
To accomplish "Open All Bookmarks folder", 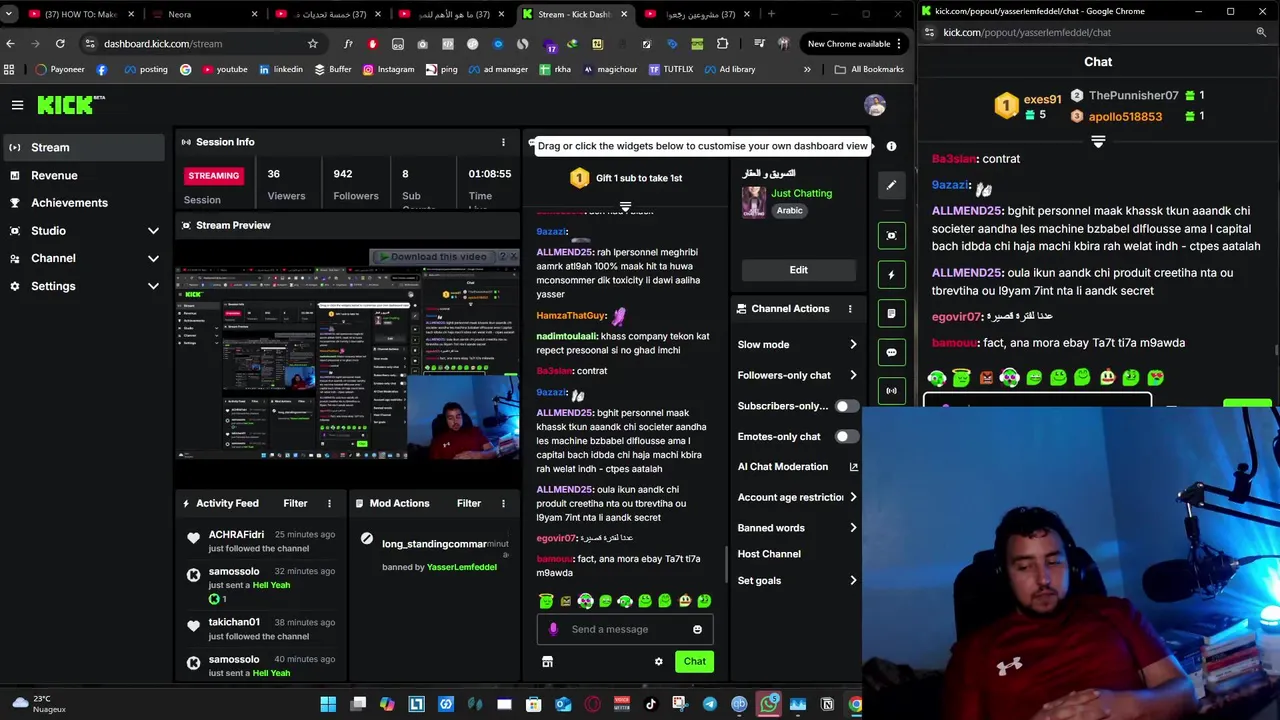I will pos(869,69).
